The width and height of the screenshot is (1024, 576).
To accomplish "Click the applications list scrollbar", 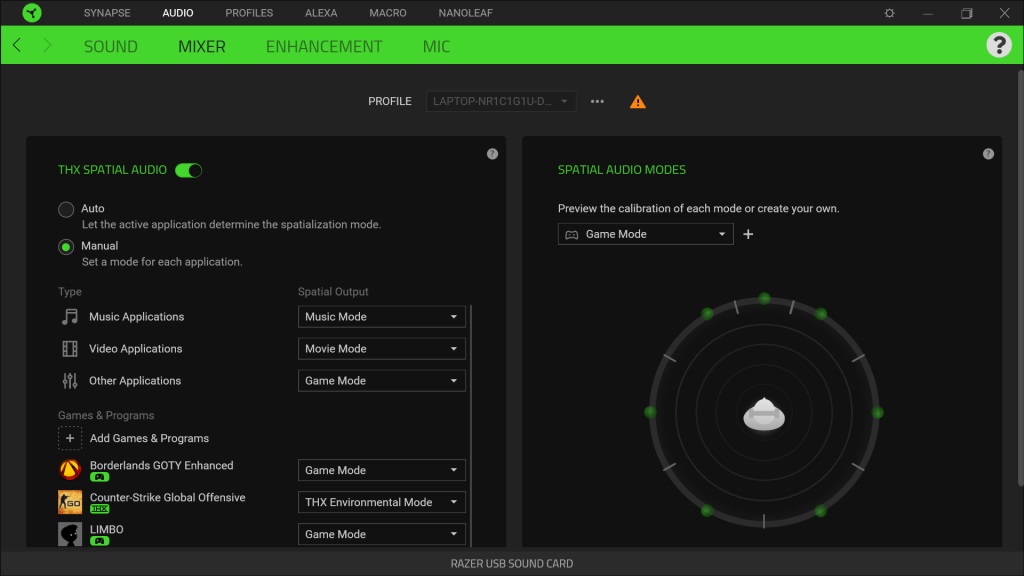I will 470,425.
